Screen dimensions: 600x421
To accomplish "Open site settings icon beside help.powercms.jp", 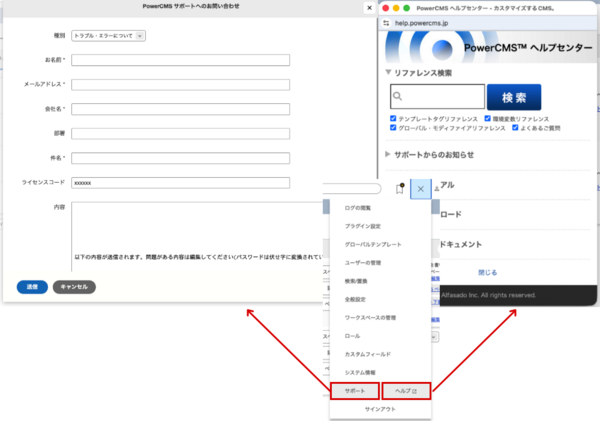I will coord(386,23).
